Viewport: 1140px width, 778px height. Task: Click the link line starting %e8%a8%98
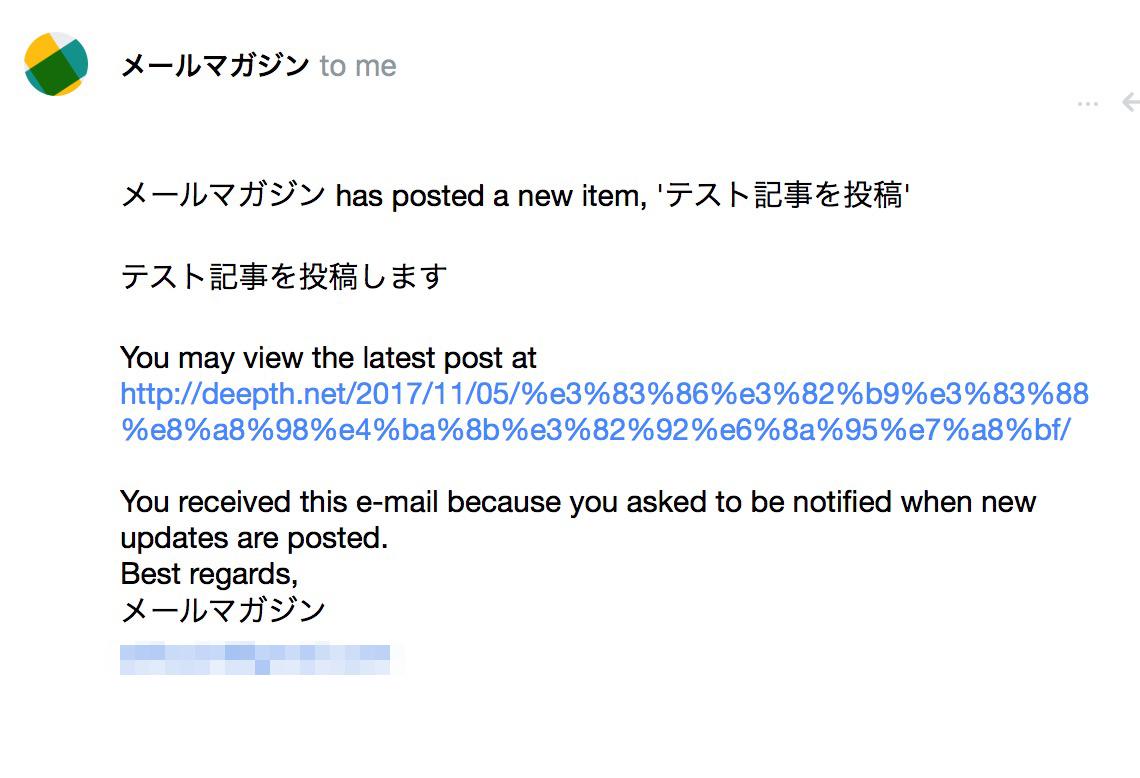(595, 430)
